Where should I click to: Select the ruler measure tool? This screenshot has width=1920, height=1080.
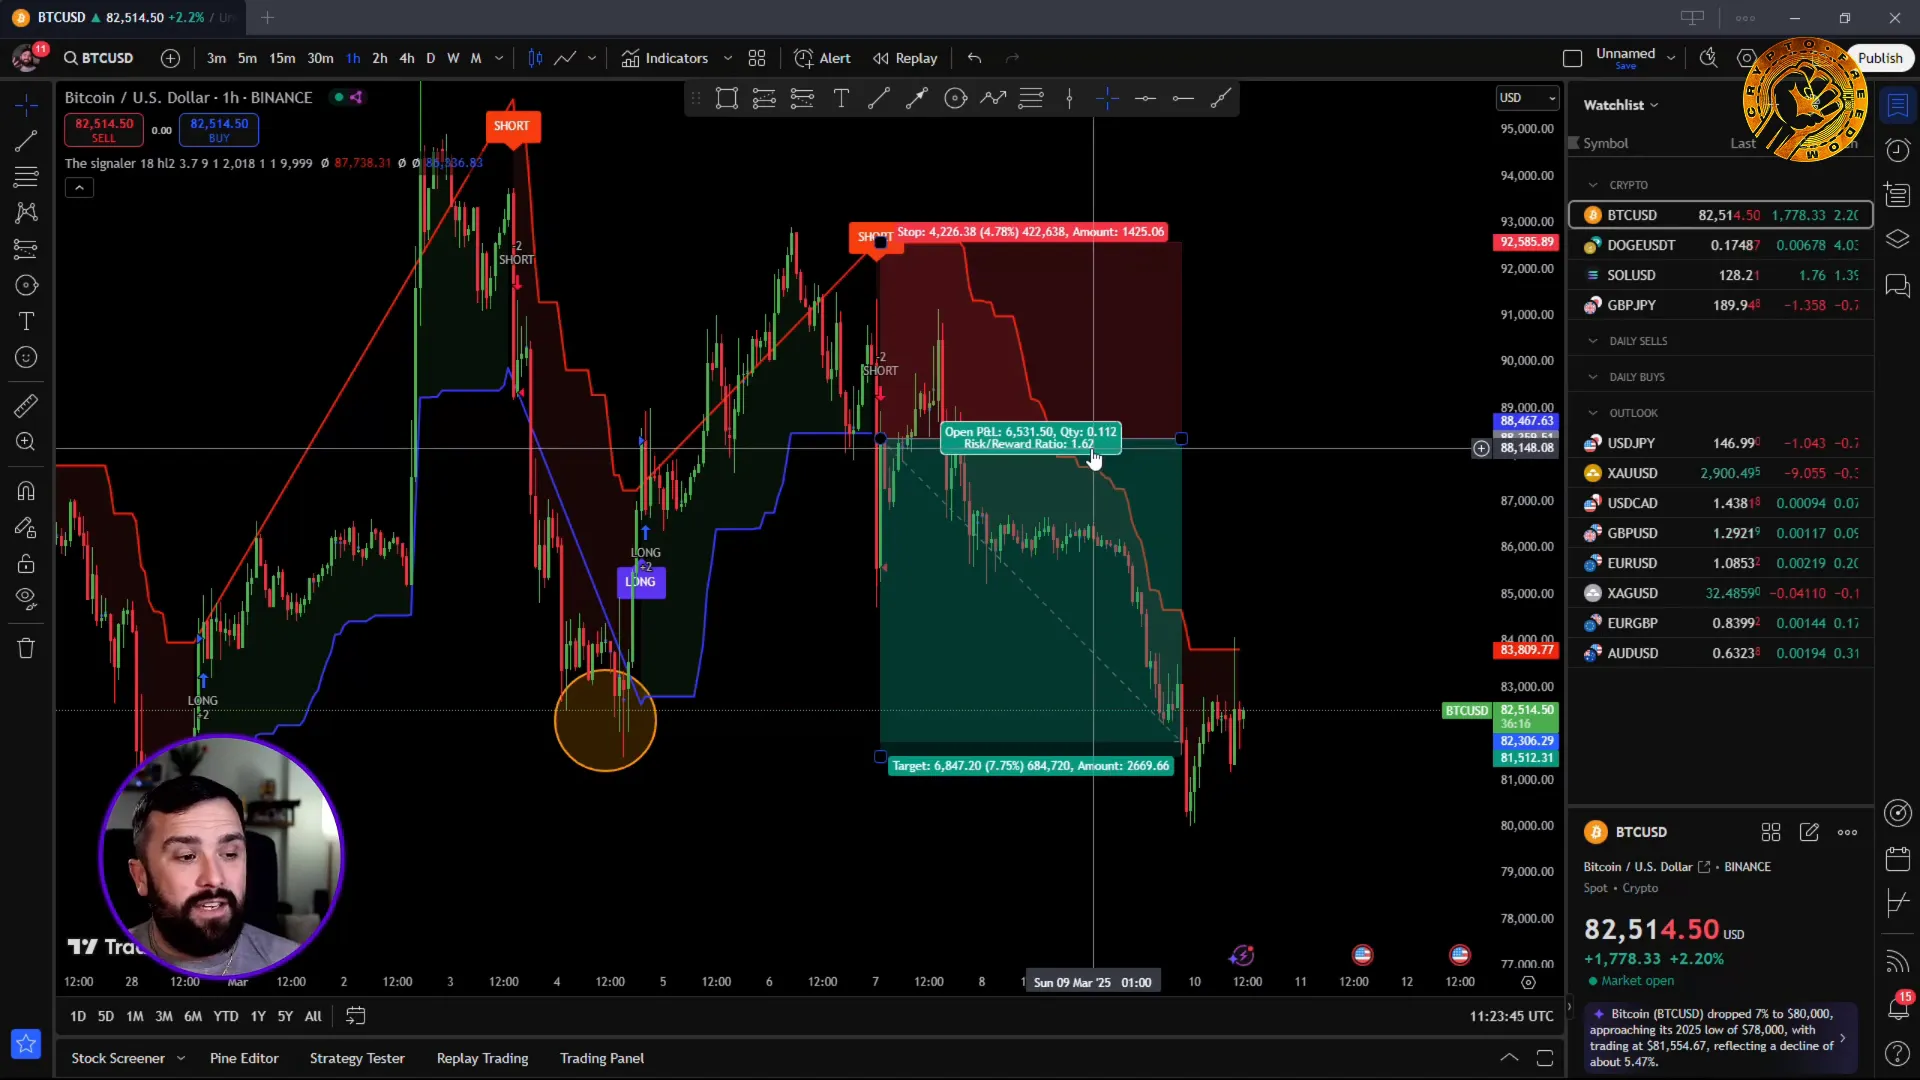click(x=26, y=405)
